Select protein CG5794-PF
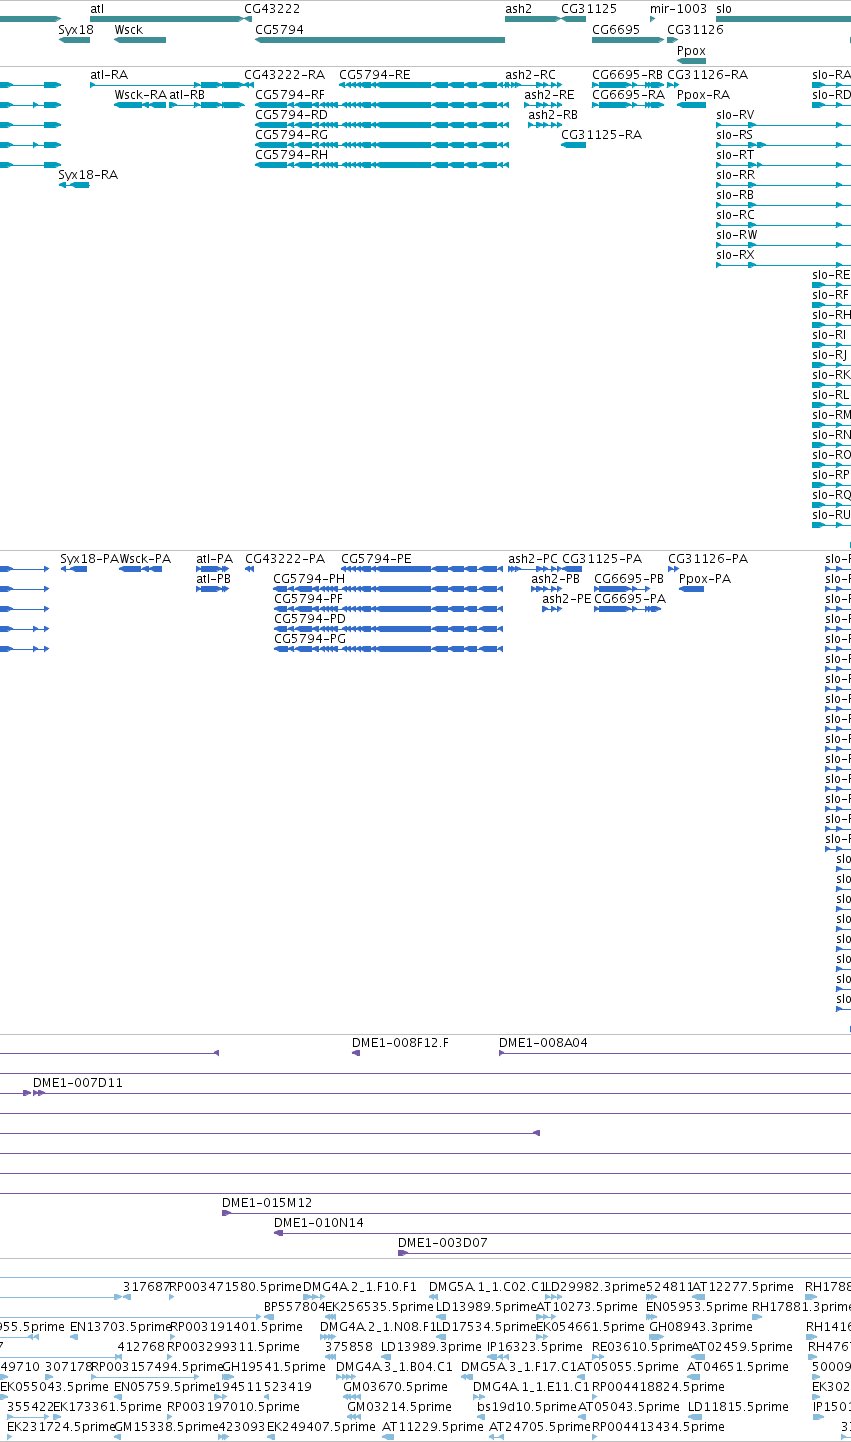The image size is (851, 1442). [x=308, y=599]
